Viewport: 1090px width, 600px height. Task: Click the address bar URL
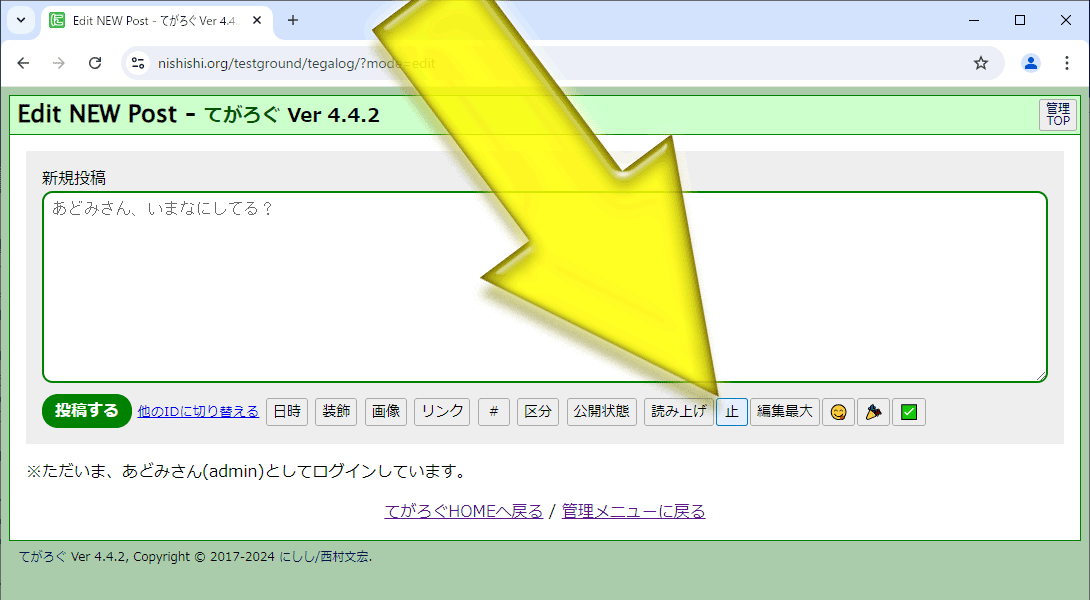tap(296, 63)
